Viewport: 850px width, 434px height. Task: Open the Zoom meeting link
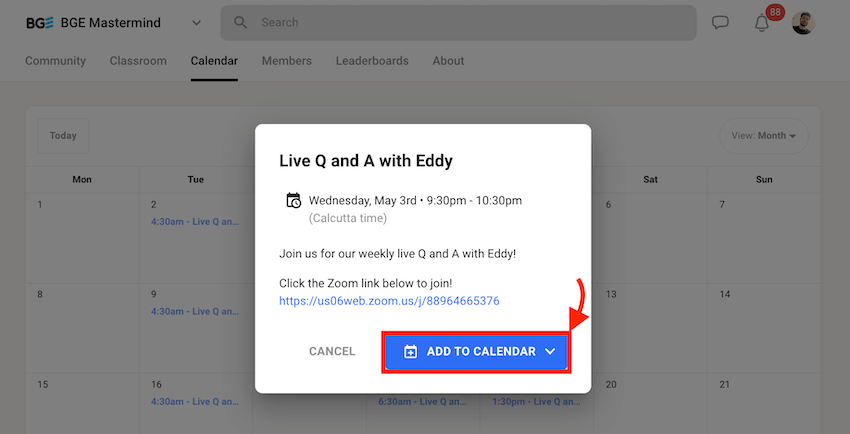coord(389,301)
